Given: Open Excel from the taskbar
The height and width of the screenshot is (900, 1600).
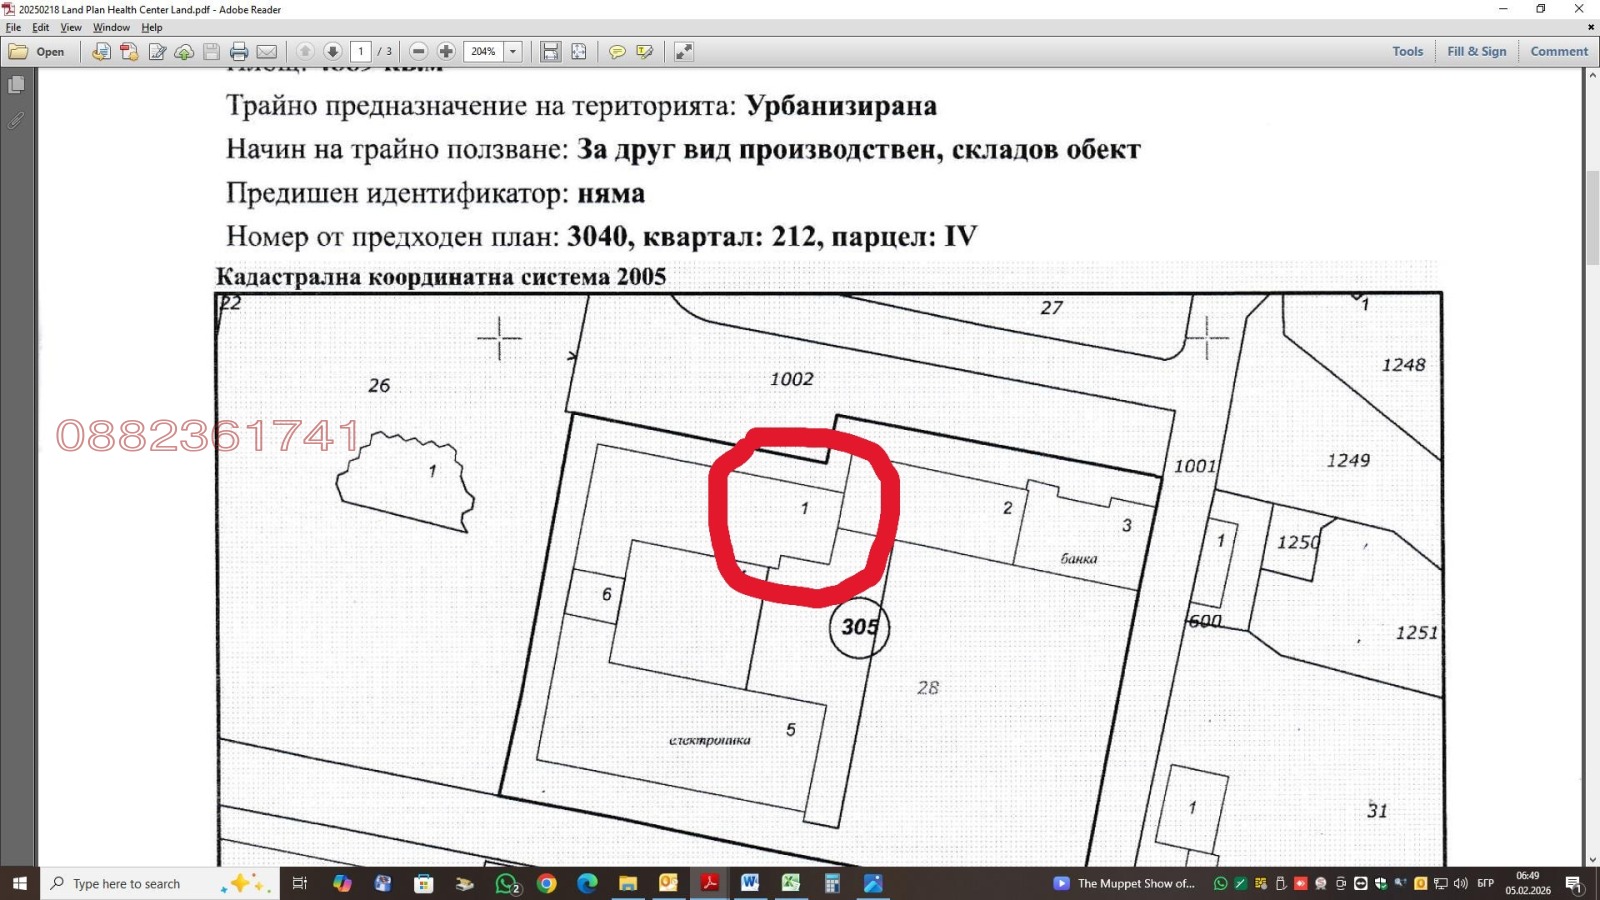Looking at the screenshot, I should (791, 883).
